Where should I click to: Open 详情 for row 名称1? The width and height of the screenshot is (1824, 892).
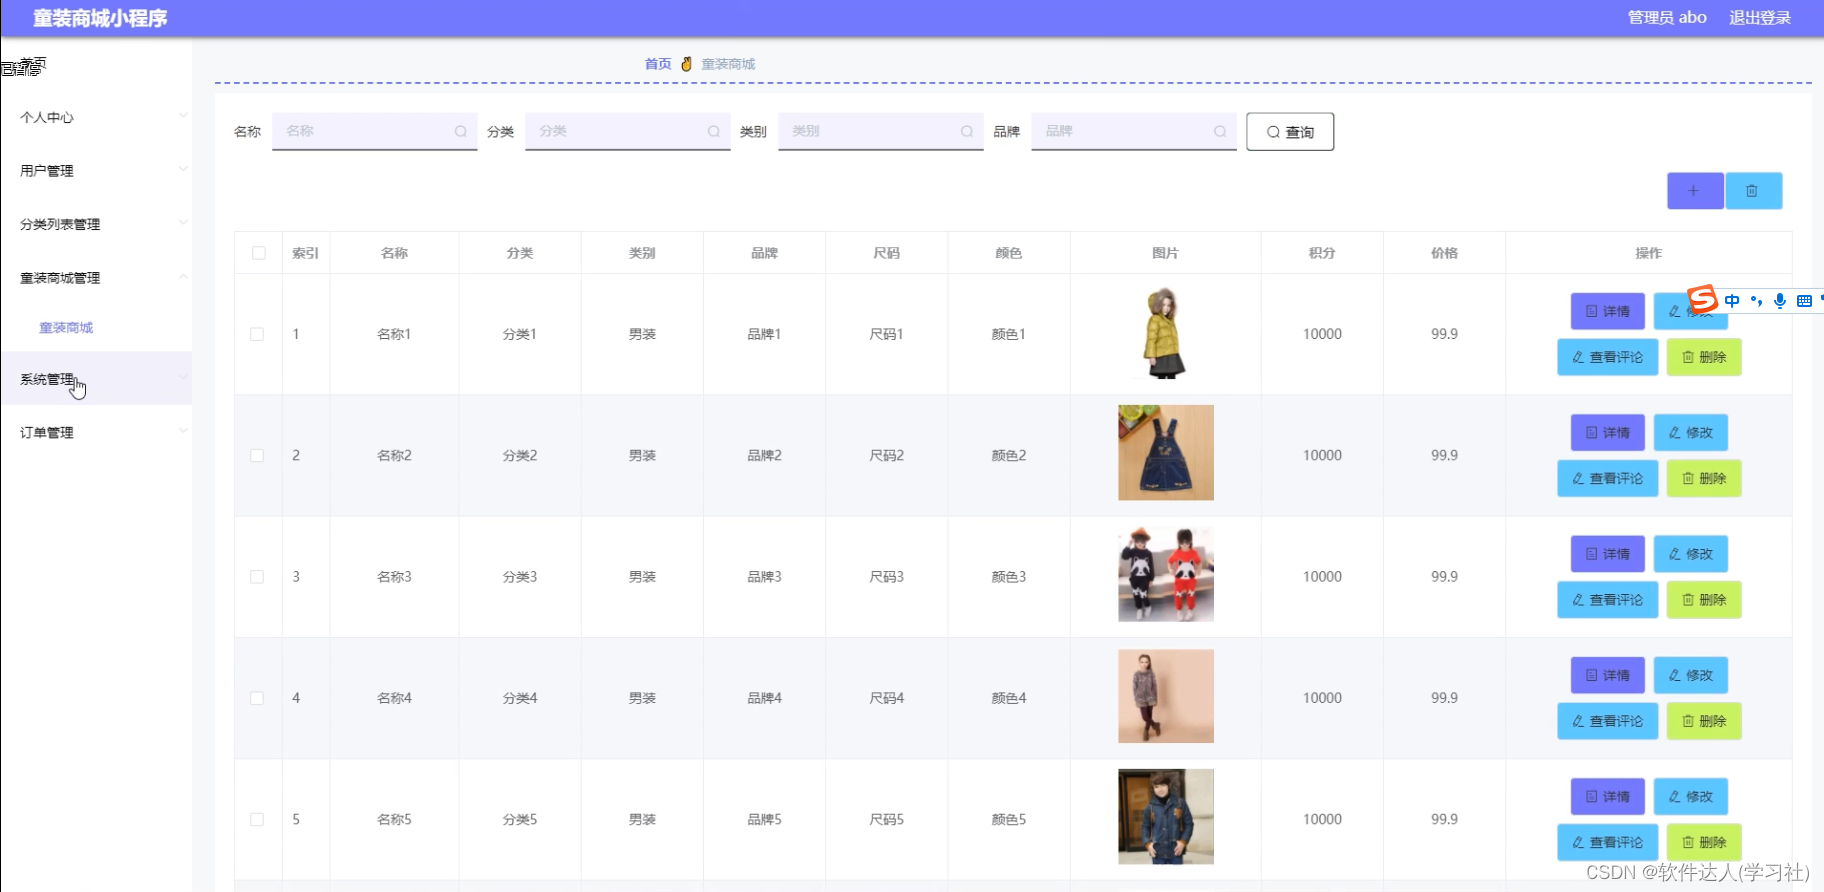tap(1607, 311)
